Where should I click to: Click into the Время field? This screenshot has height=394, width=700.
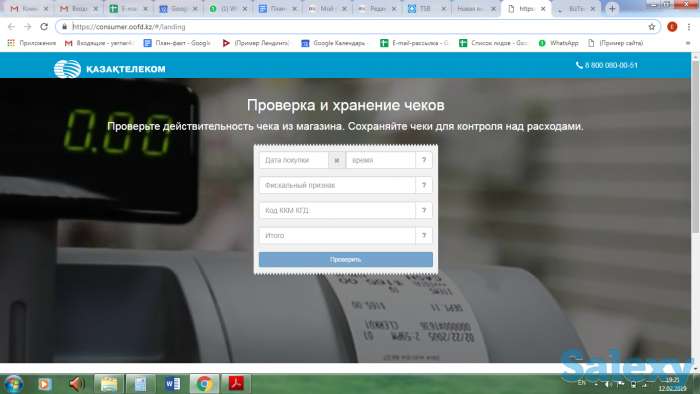coord(381,160)
